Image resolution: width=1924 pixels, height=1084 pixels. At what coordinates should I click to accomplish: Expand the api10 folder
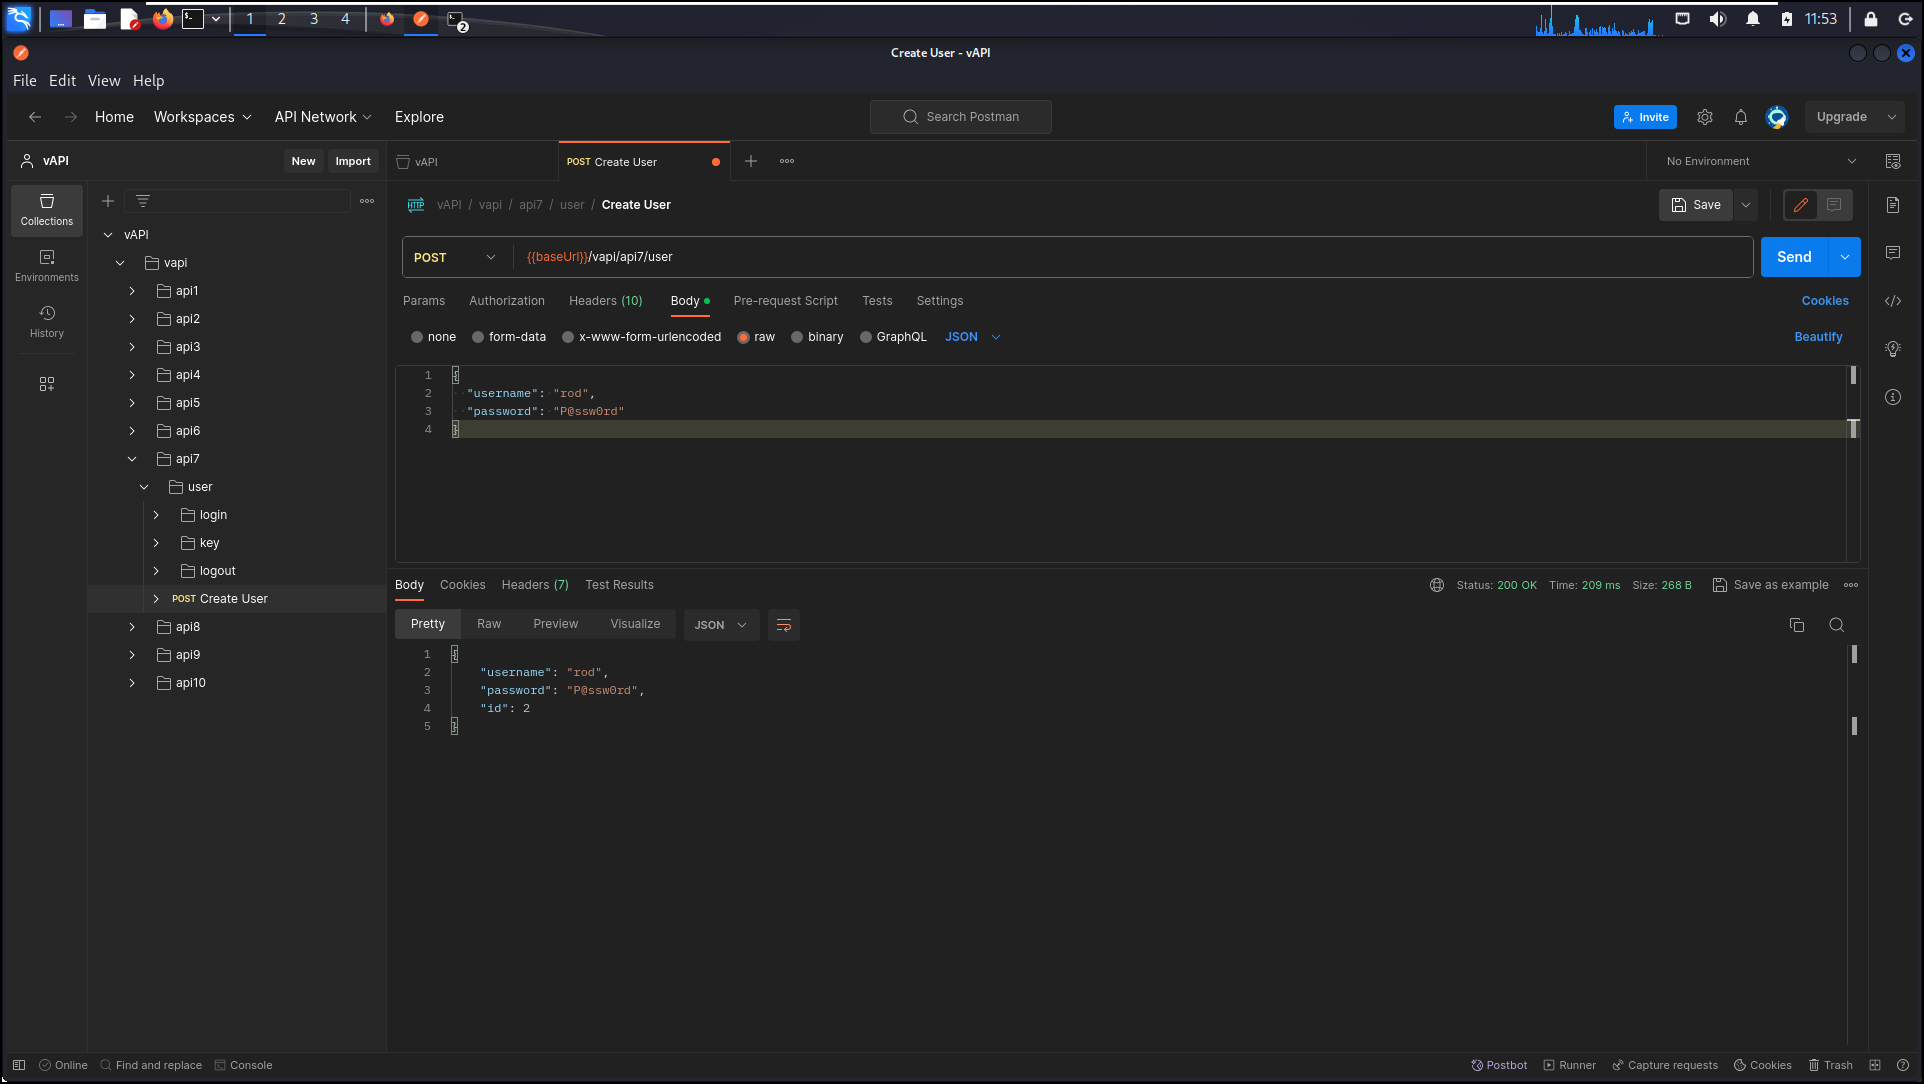(x=132, y=683)
